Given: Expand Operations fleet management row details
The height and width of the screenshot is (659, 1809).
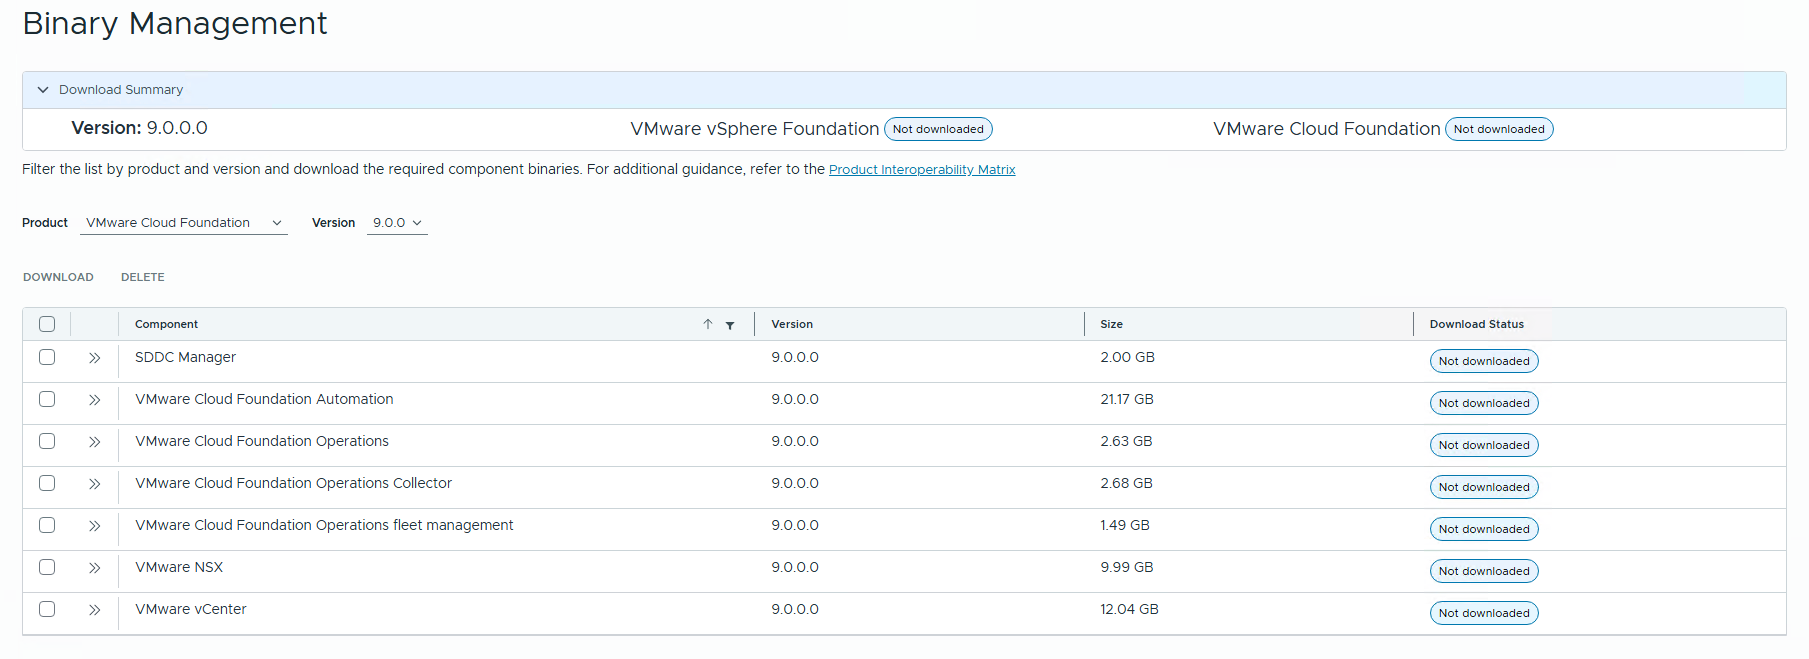Looking at the screenshot, I should pos(95,526).
